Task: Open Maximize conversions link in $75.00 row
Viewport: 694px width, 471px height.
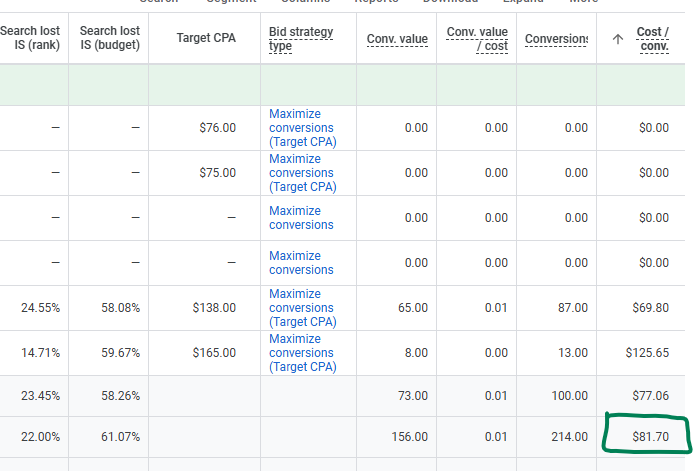Action: coord(301,173)
